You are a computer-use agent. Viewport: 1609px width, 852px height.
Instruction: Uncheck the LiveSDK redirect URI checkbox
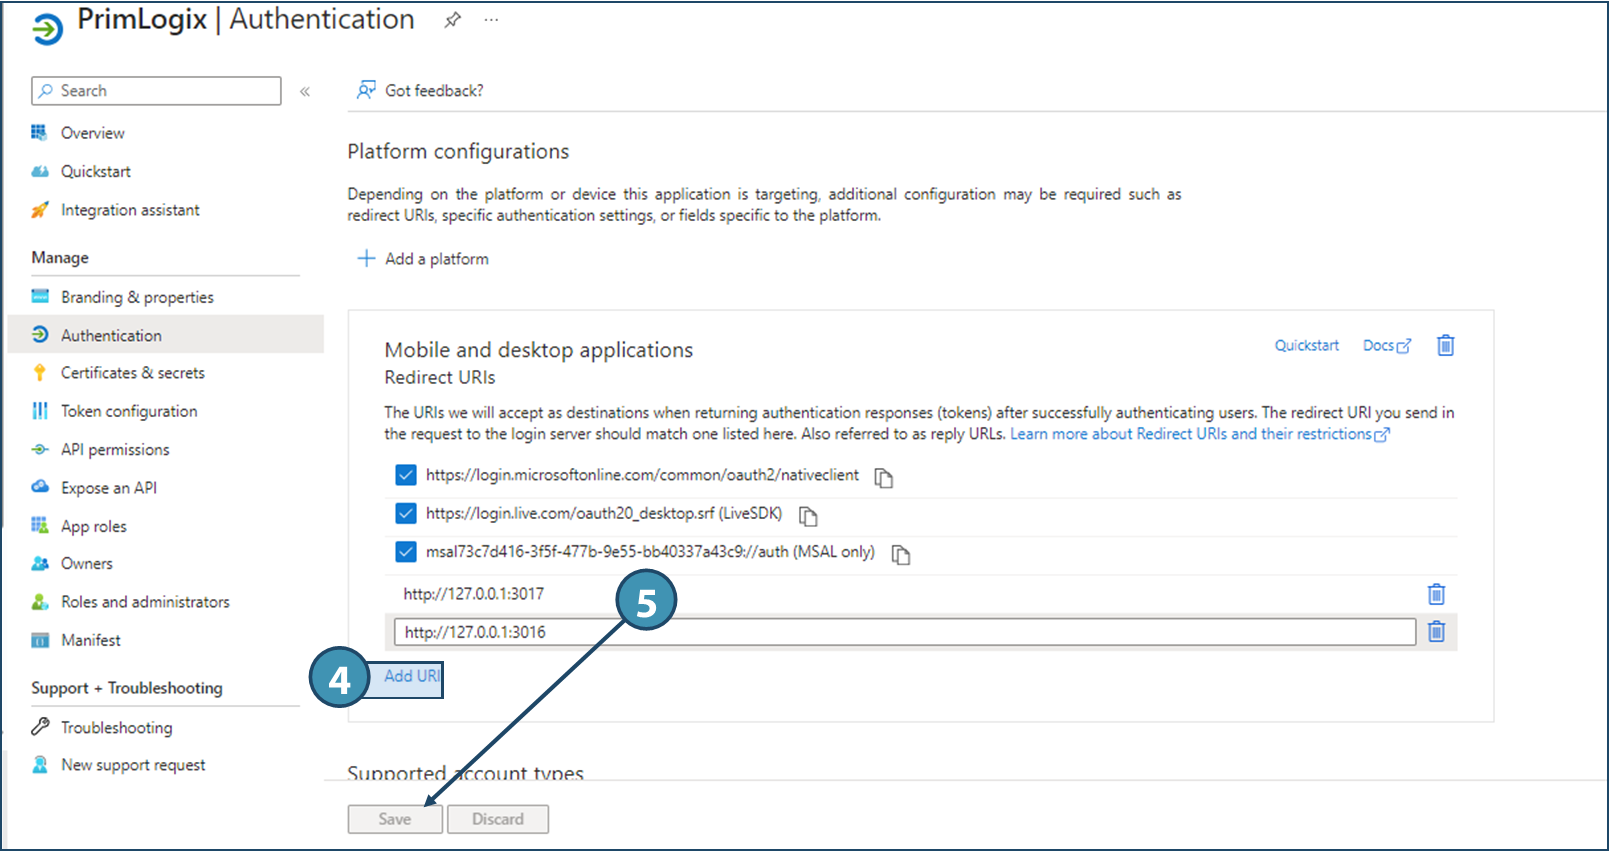pyautogui.click(x=406, y=514)
